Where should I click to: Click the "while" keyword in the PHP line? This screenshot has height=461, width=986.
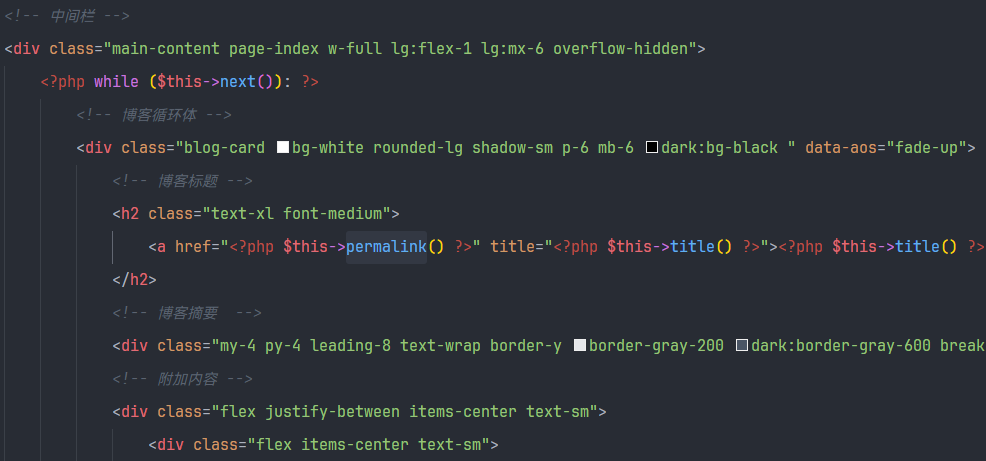(x=117, y=82)
